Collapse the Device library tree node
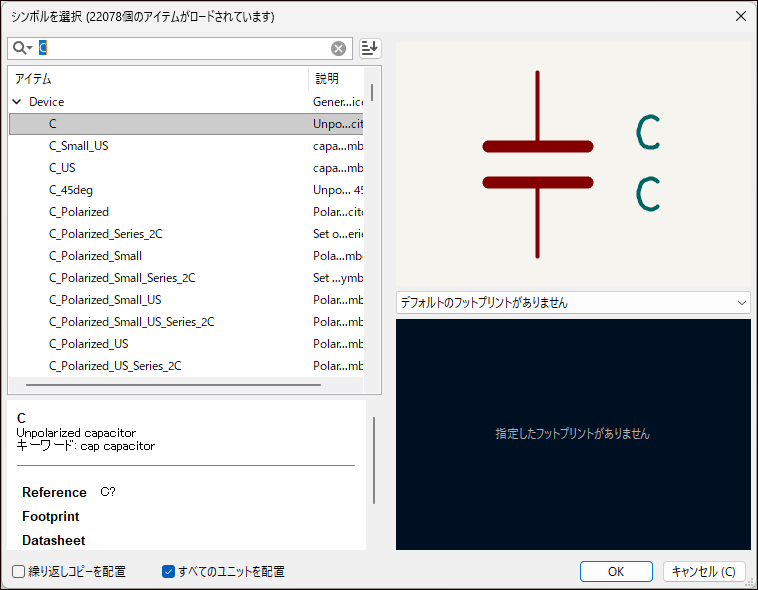Screen dimensions: 758x590 17,102
